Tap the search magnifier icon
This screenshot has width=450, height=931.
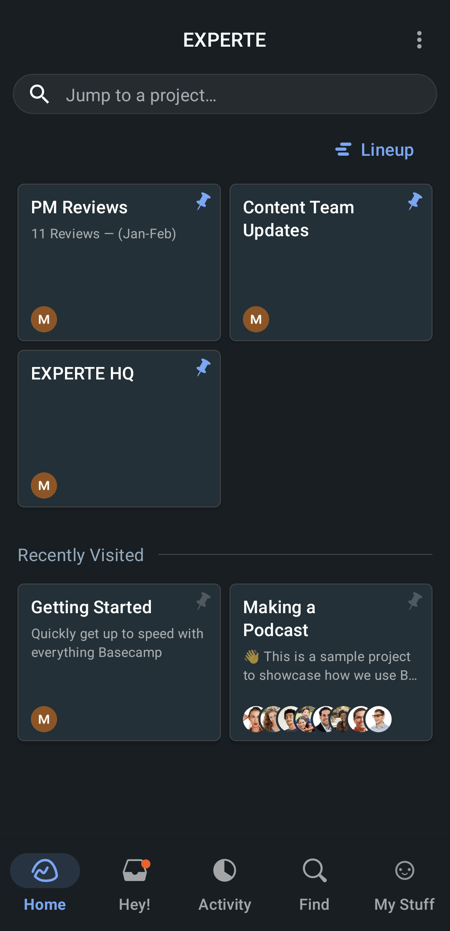(39, 94)
